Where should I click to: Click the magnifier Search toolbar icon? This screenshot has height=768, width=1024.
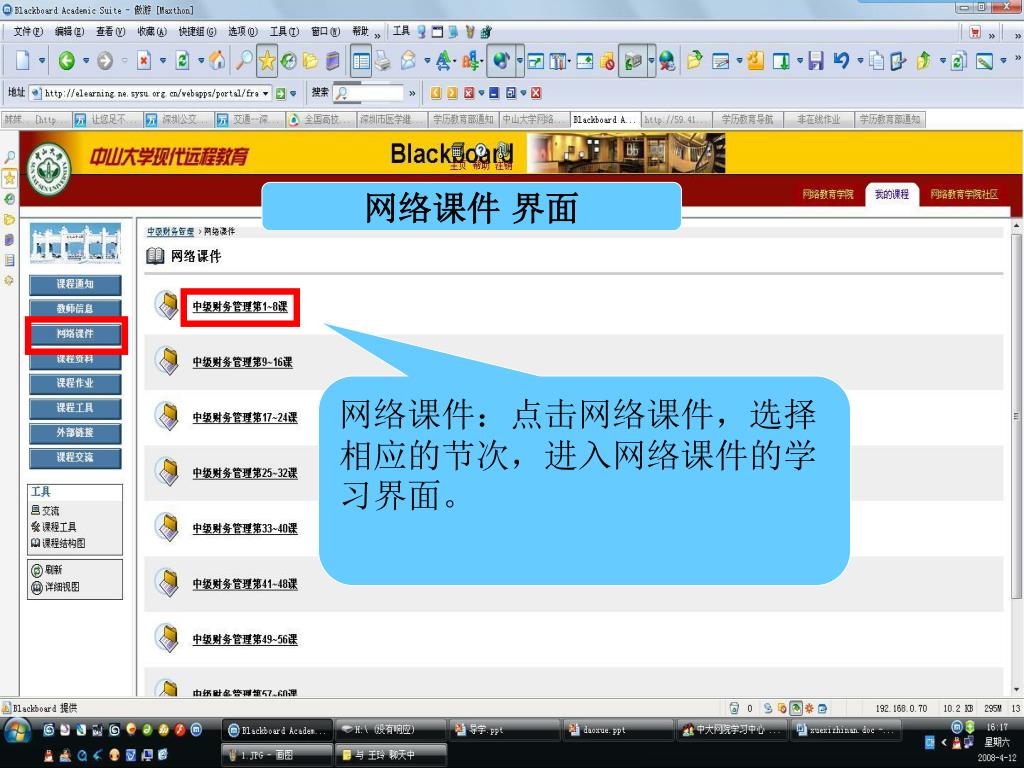(243, 61)
